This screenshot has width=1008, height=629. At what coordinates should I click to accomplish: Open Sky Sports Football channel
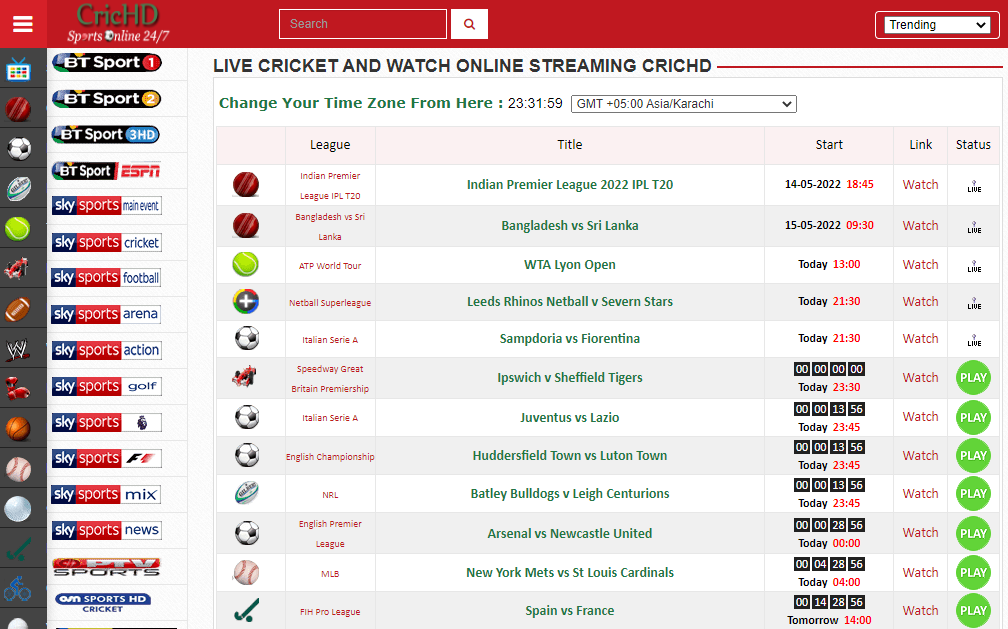point(106,278)
